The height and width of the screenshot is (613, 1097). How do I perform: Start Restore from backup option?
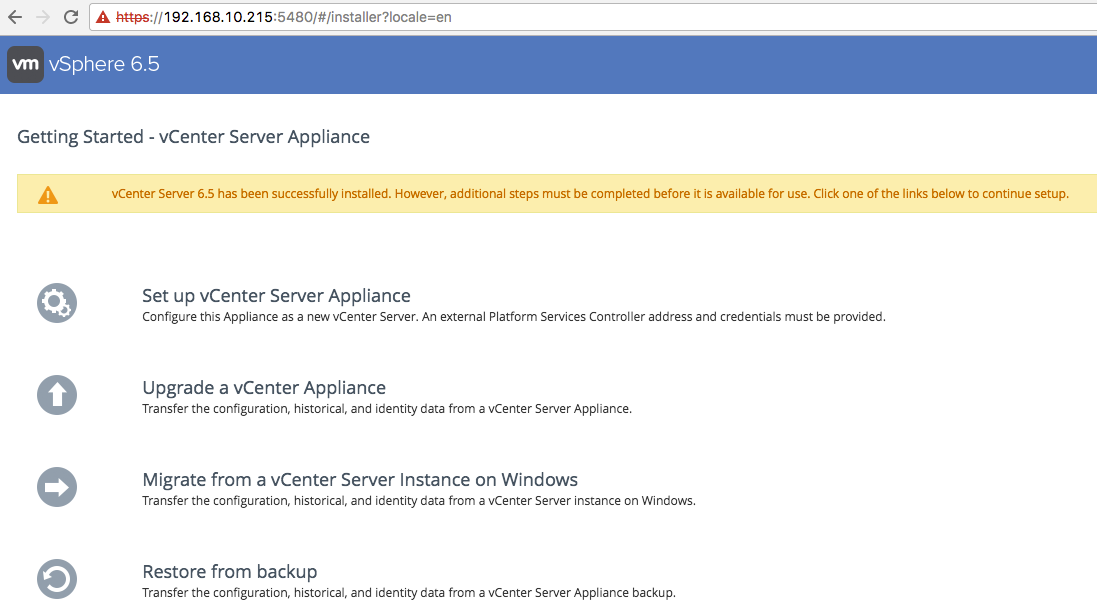point(230,572)
